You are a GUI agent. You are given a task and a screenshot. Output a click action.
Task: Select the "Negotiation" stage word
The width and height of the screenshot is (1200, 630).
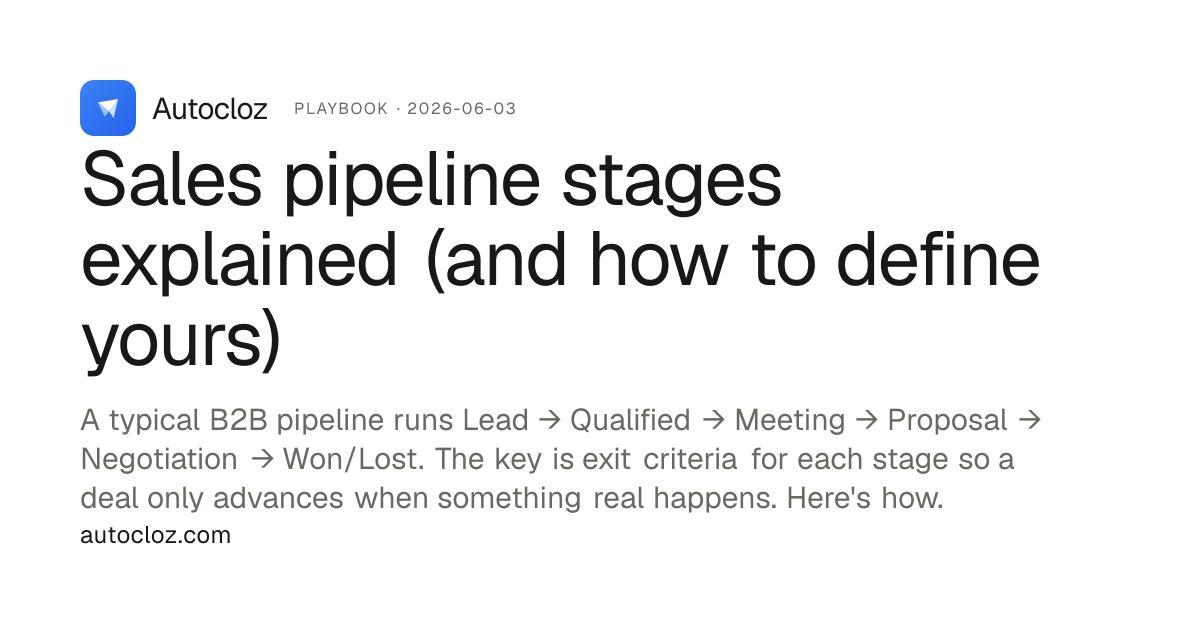click(159, 459)
